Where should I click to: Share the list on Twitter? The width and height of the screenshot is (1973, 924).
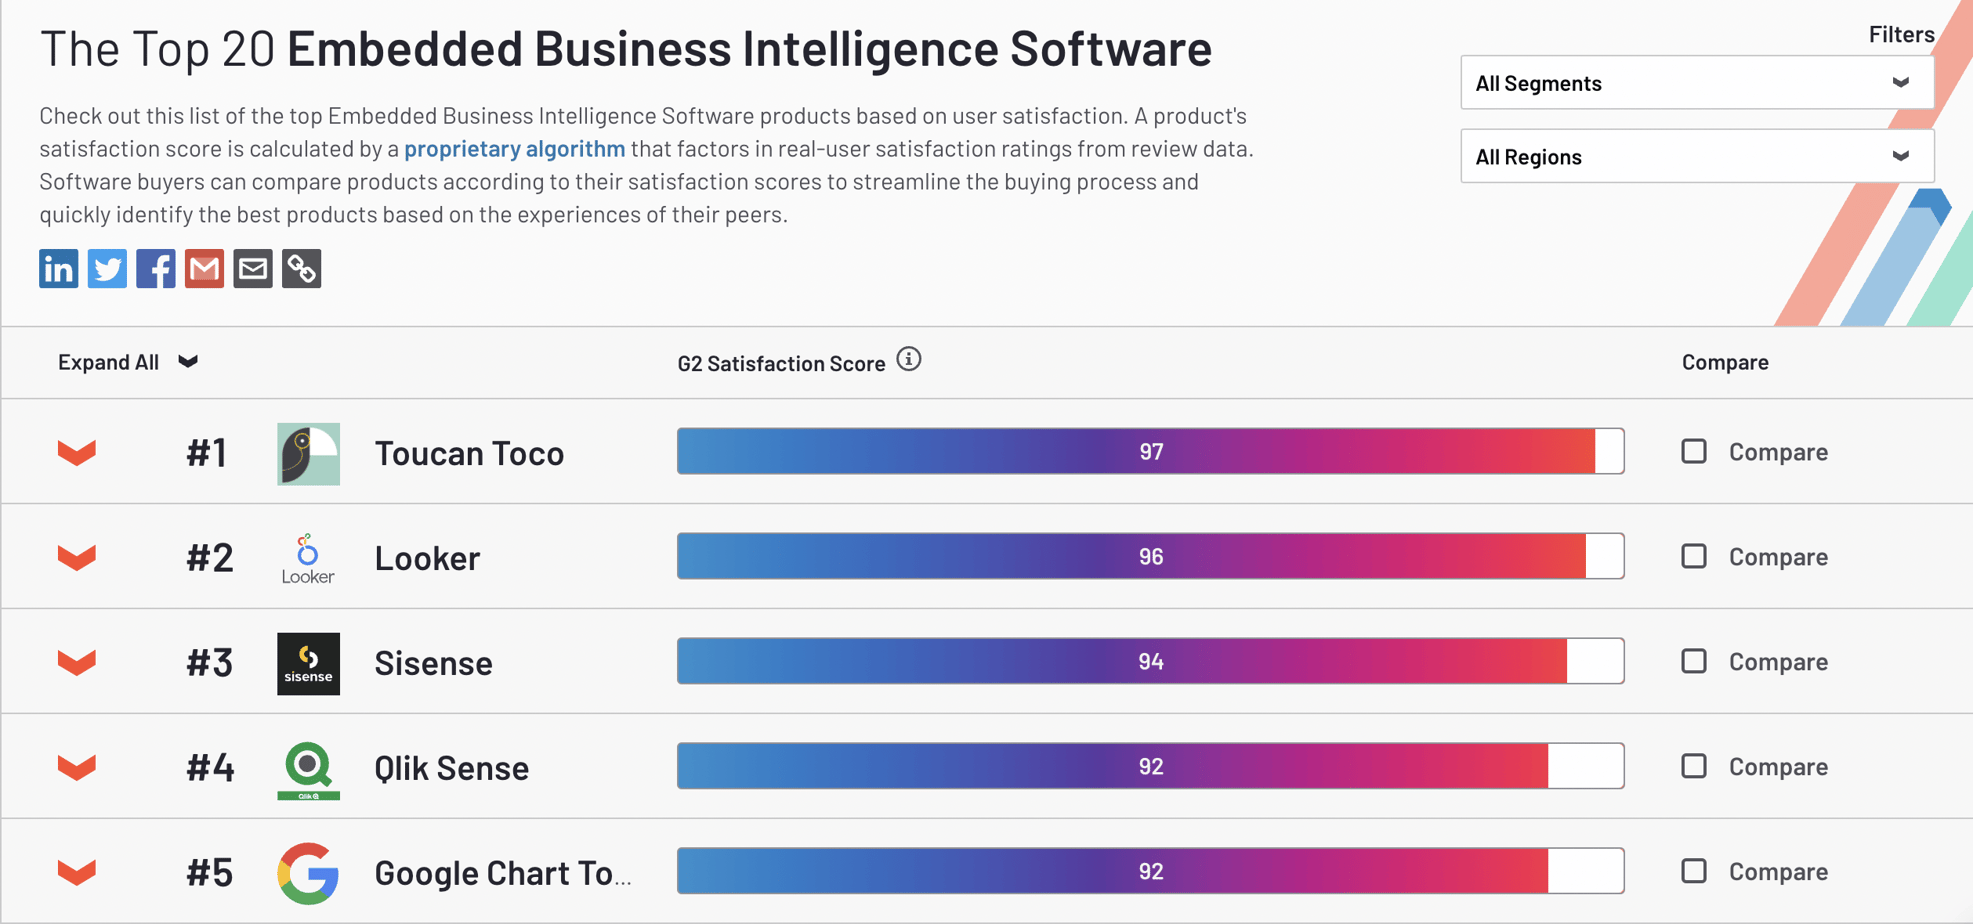(x=107, y=268)
